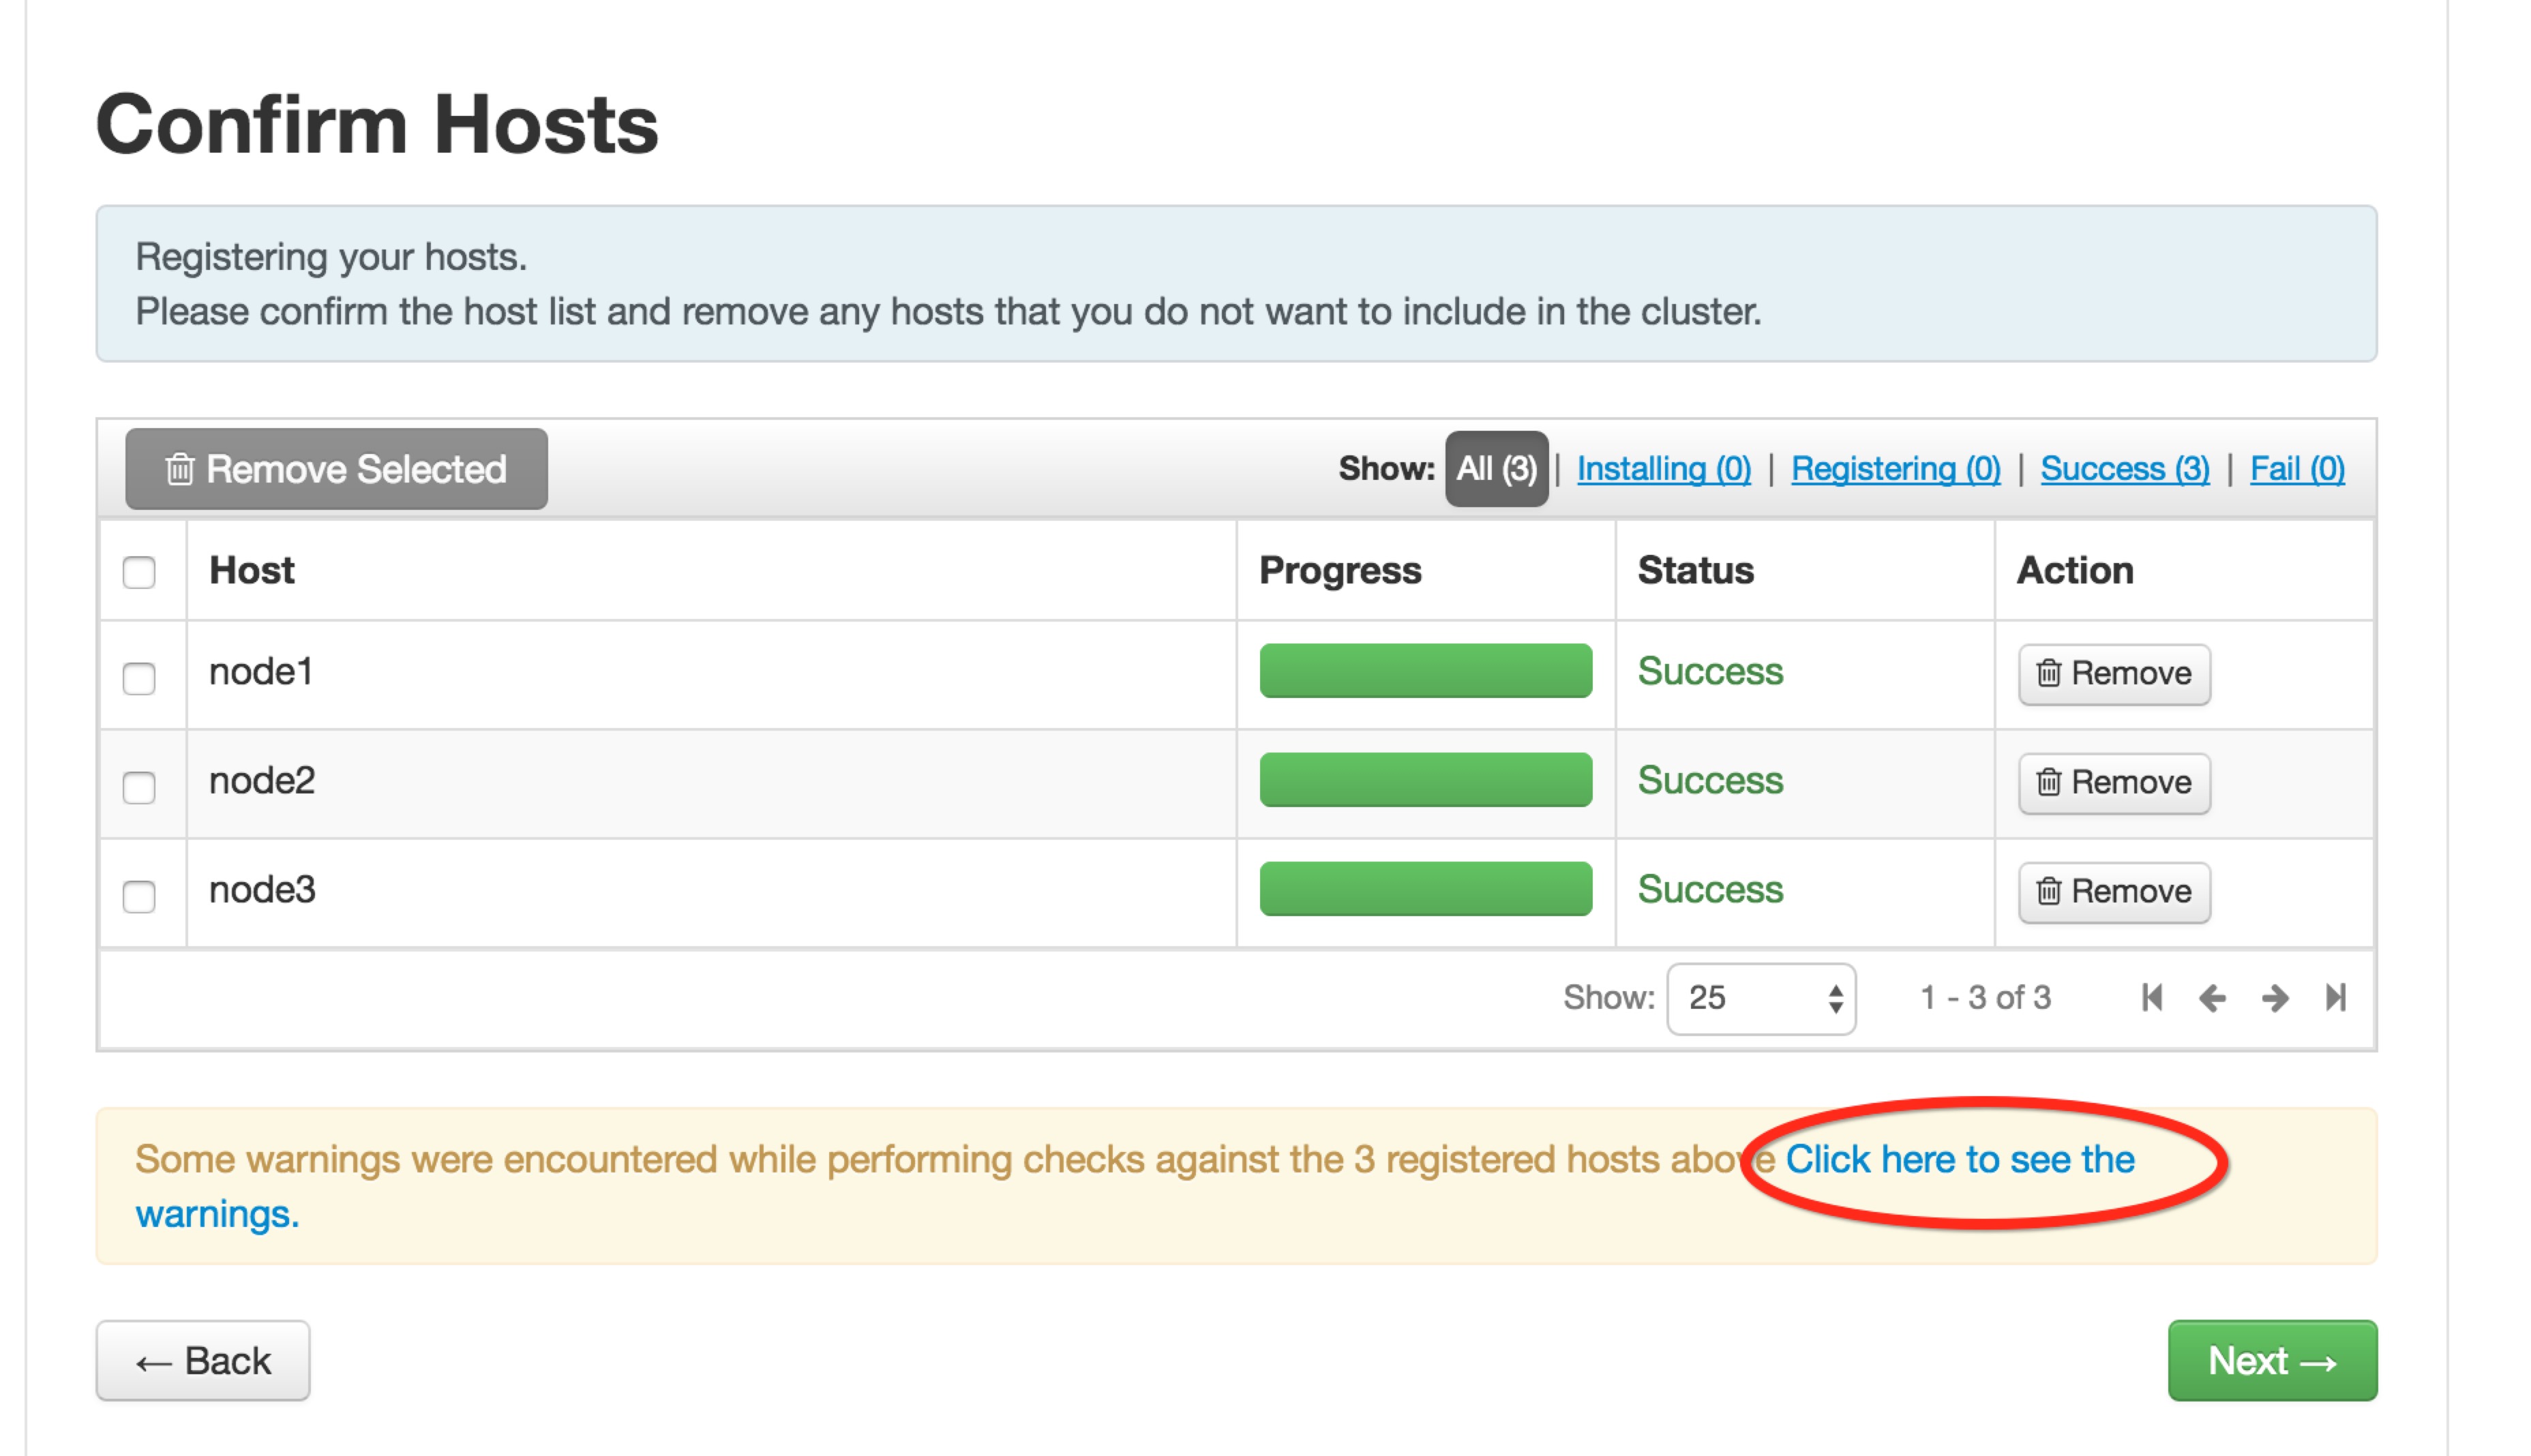Click Remove Selected trash button

tap(336, 469)
